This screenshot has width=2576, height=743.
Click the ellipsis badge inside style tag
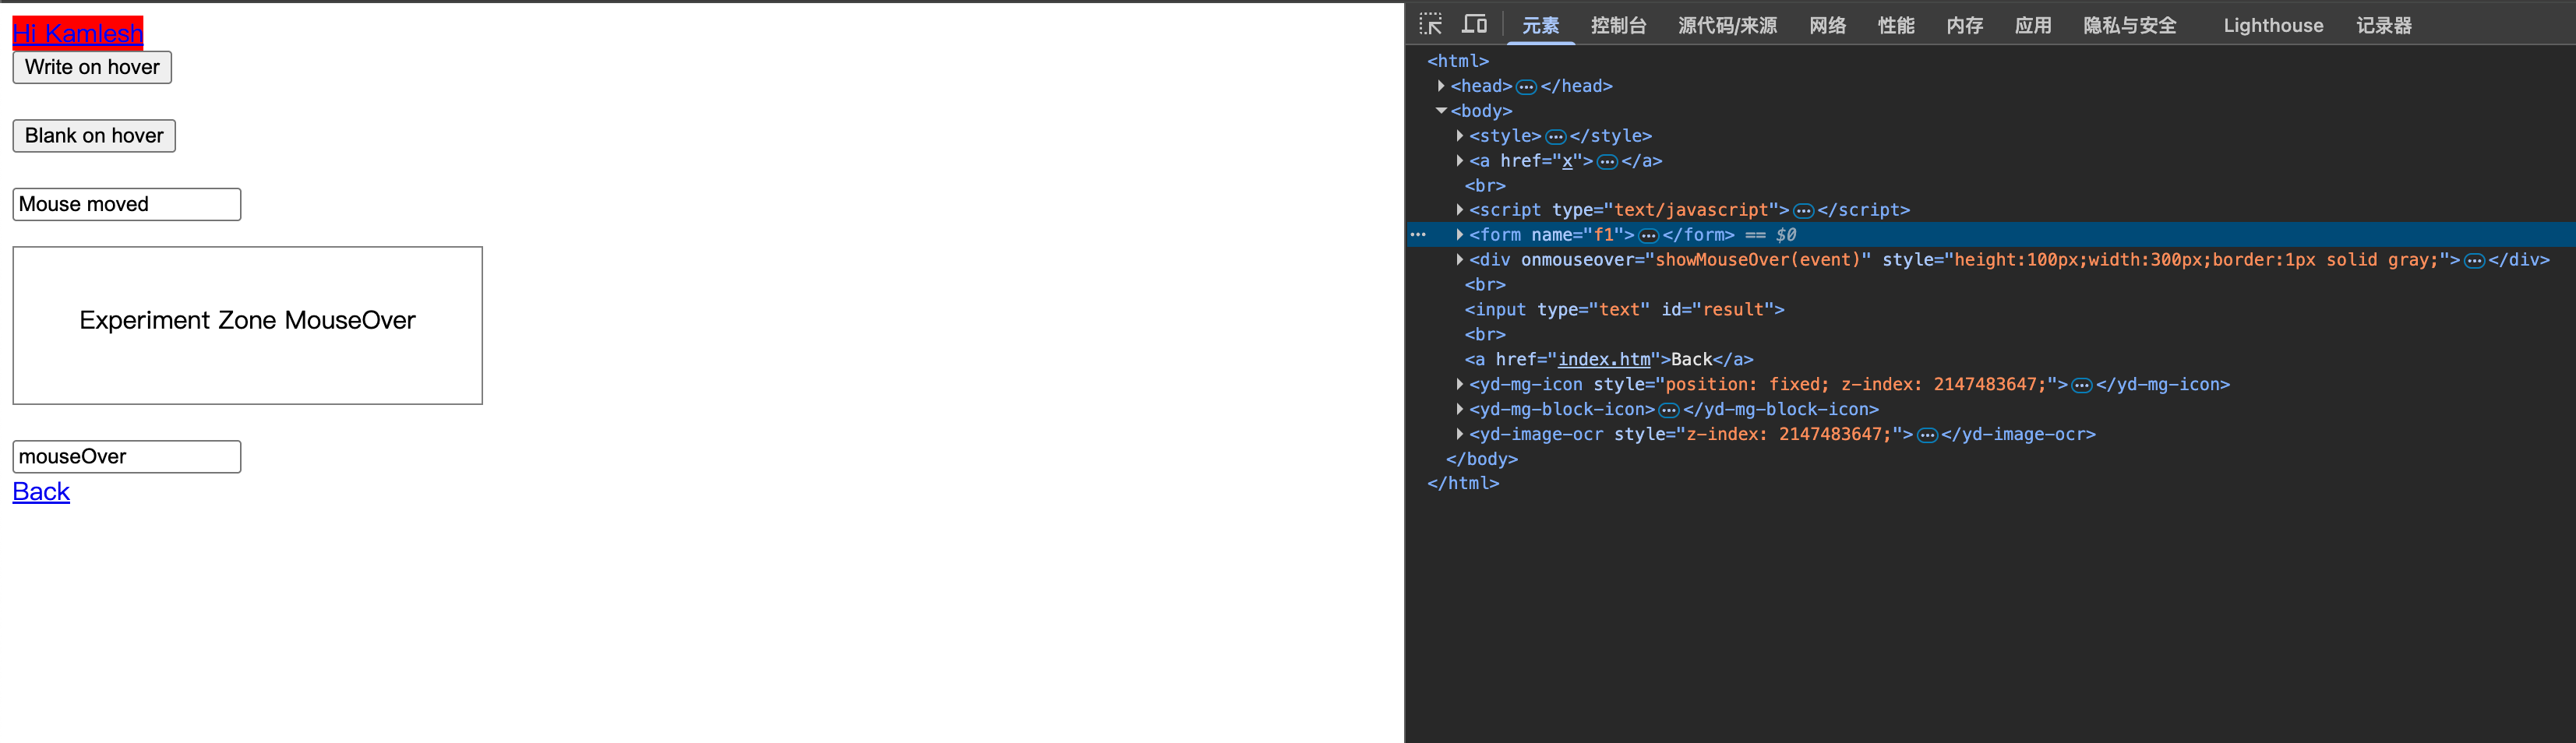(1555, 137)
